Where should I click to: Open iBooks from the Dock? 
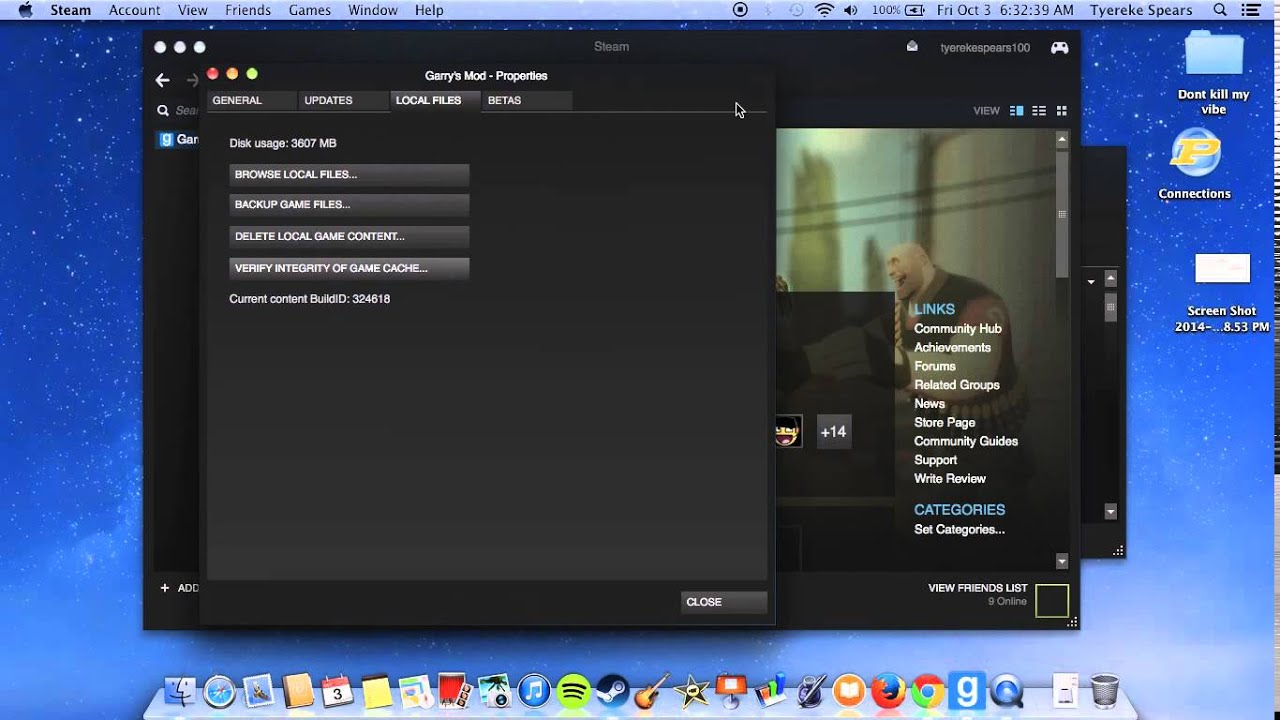coord(848,691)
